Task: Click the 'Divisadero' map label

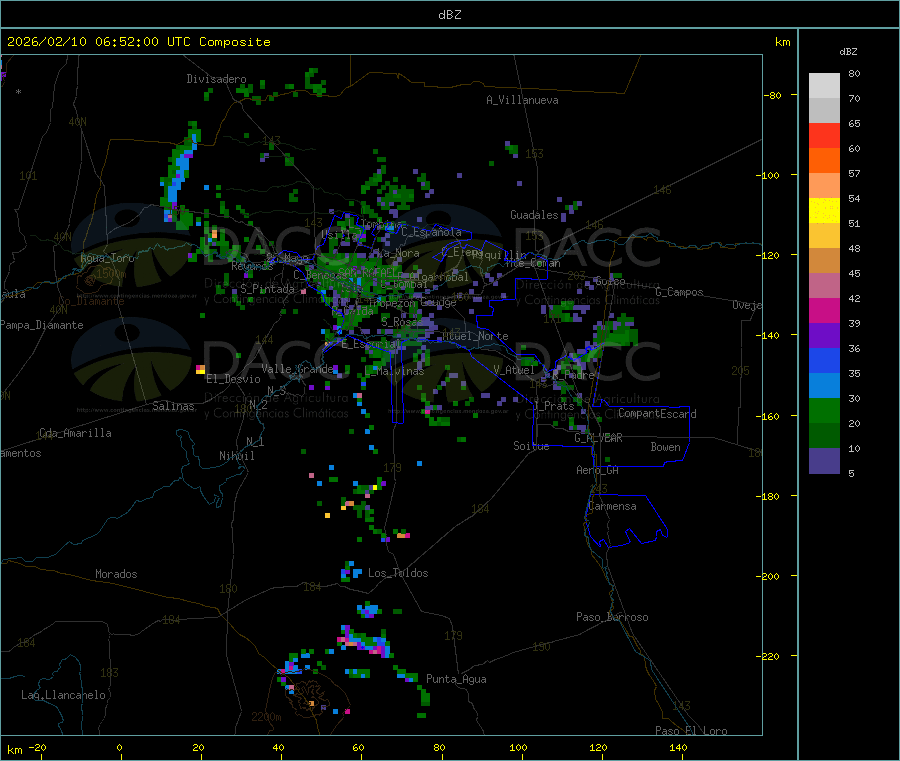Action: pyautogui.click(x=216, y=79)
